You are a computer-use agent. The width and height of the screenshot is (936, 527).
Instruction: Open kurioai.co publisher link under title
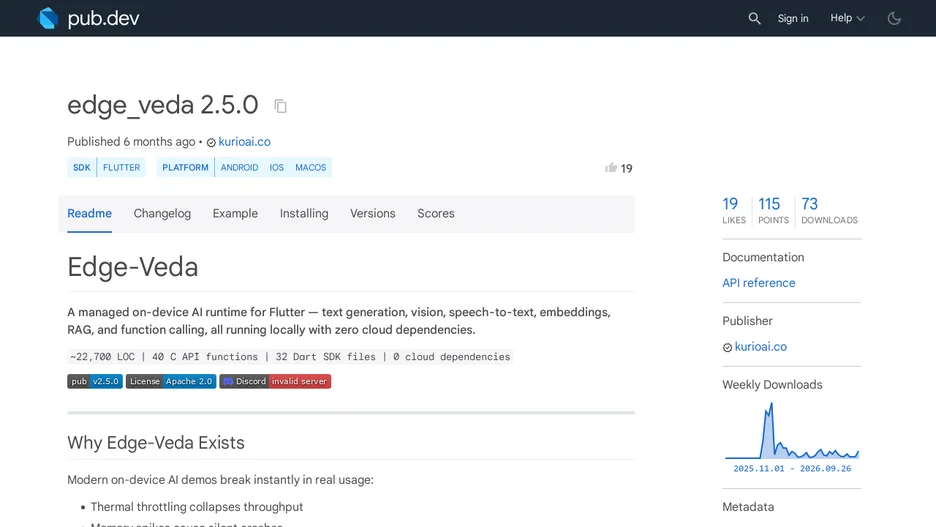(244, 142)
